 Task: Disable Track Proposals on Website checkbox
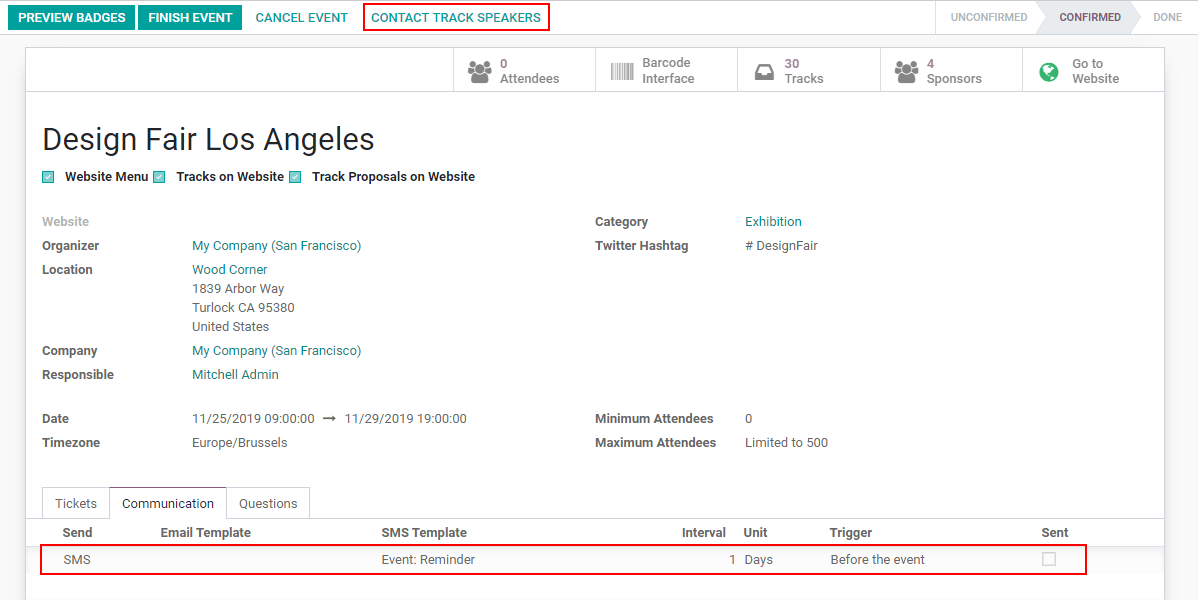click(x=295, y=178)
